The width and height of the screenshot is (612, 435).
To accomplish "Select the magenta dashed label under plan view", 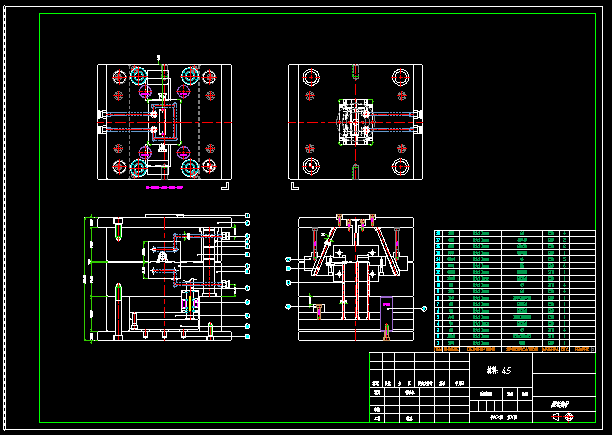I will point(164,187).
